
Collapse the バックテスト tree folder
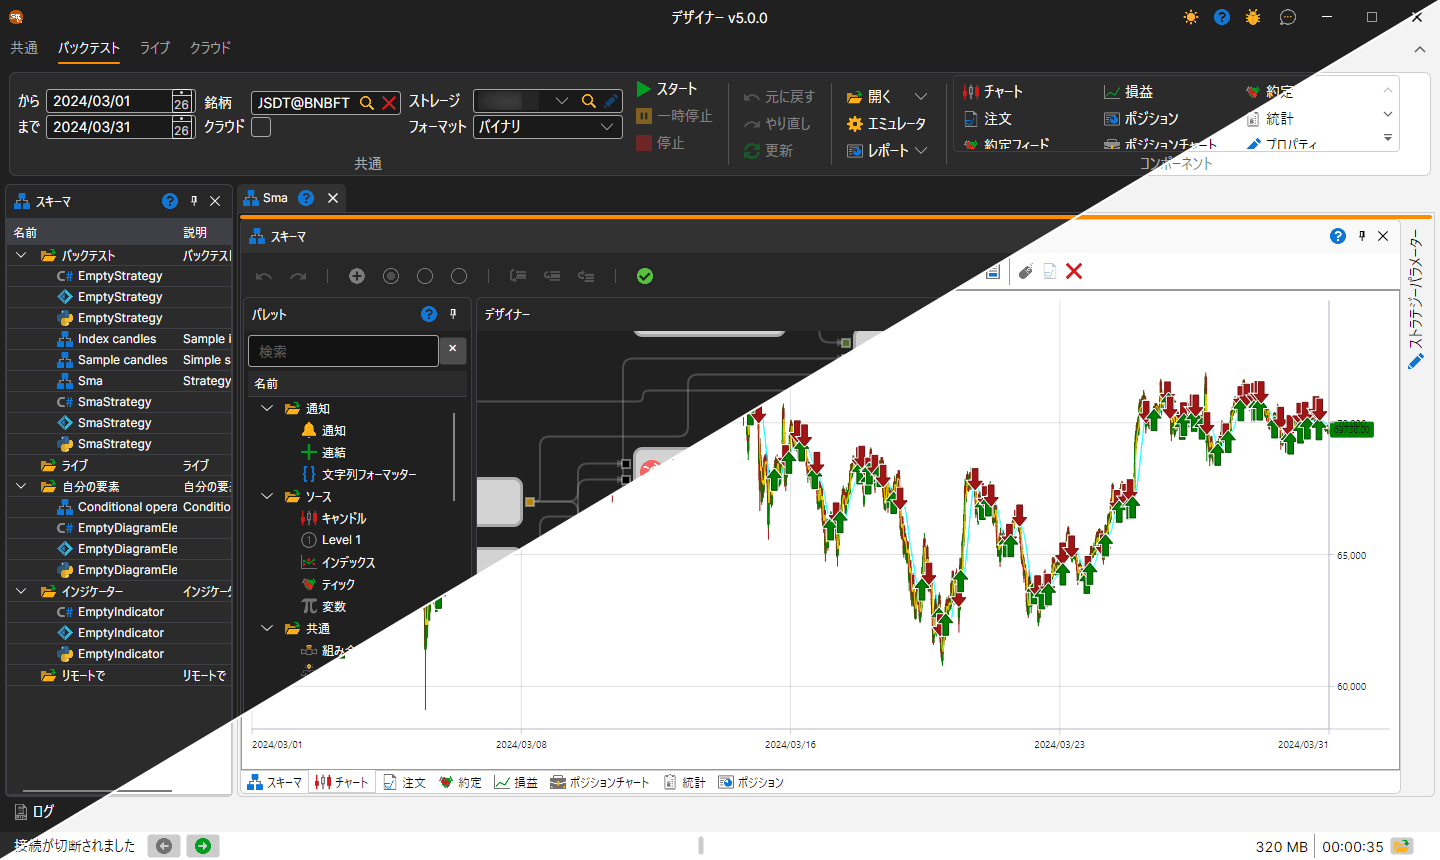(x=21, y=255)
